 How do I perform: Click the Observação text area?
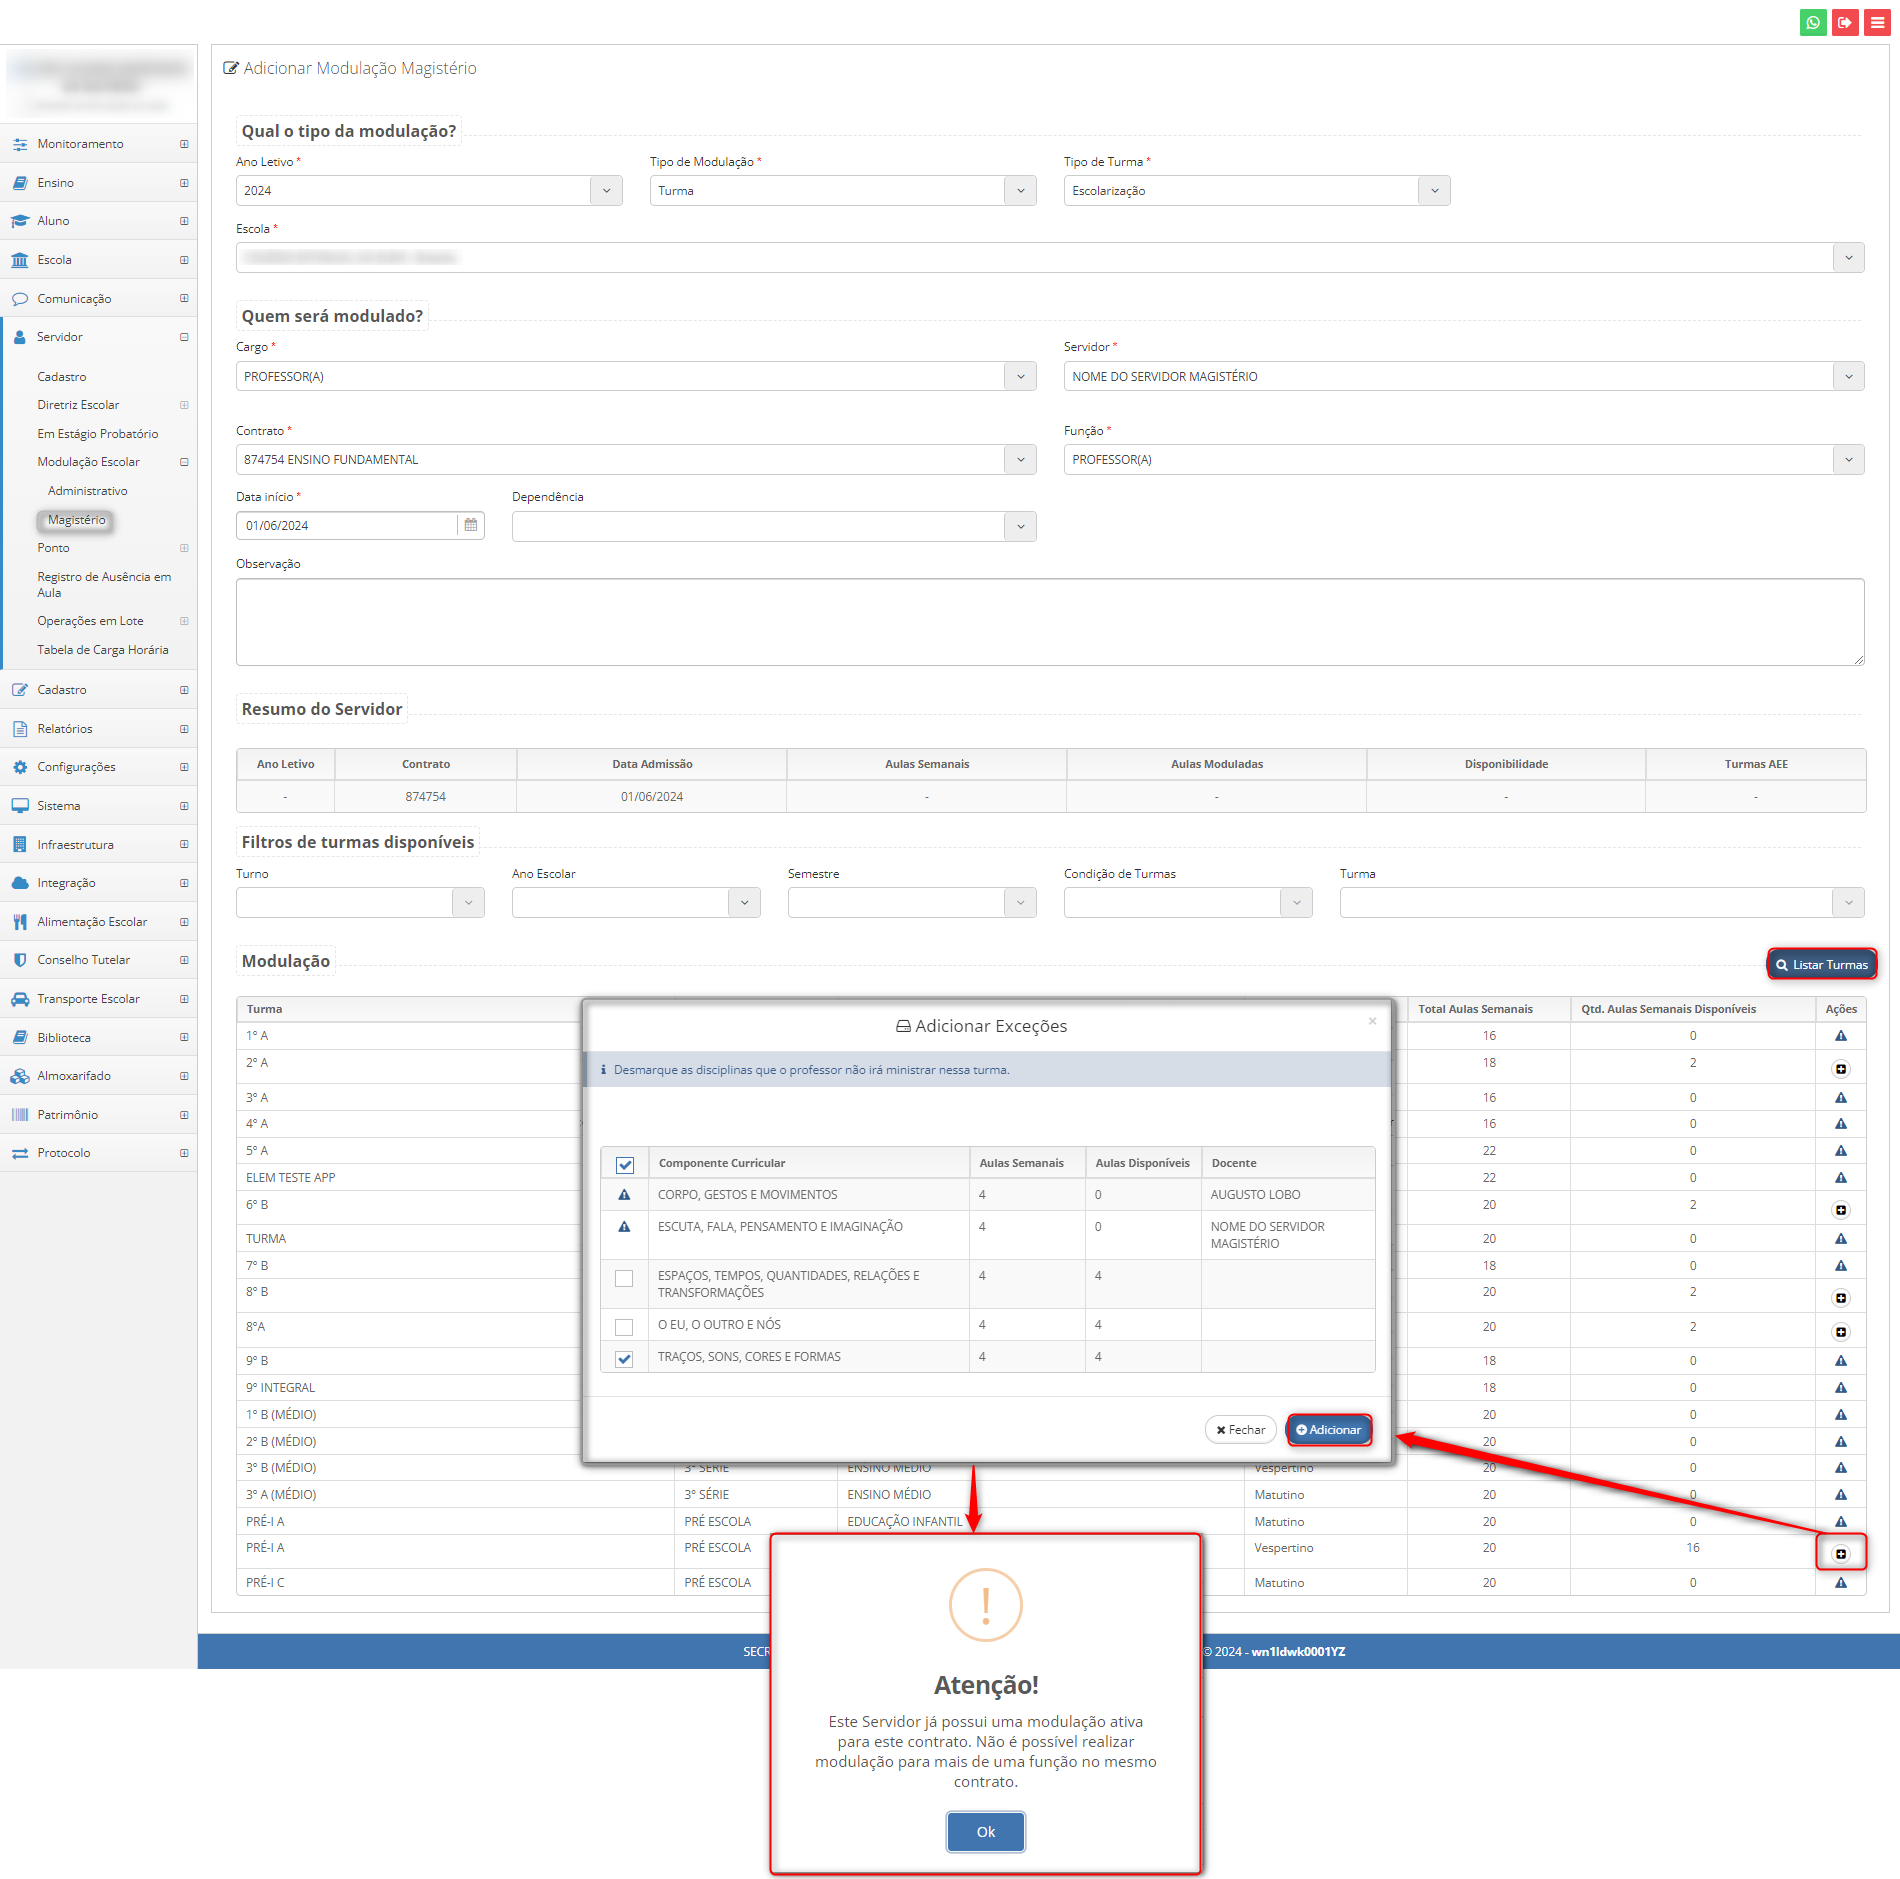click(1050, 622)
